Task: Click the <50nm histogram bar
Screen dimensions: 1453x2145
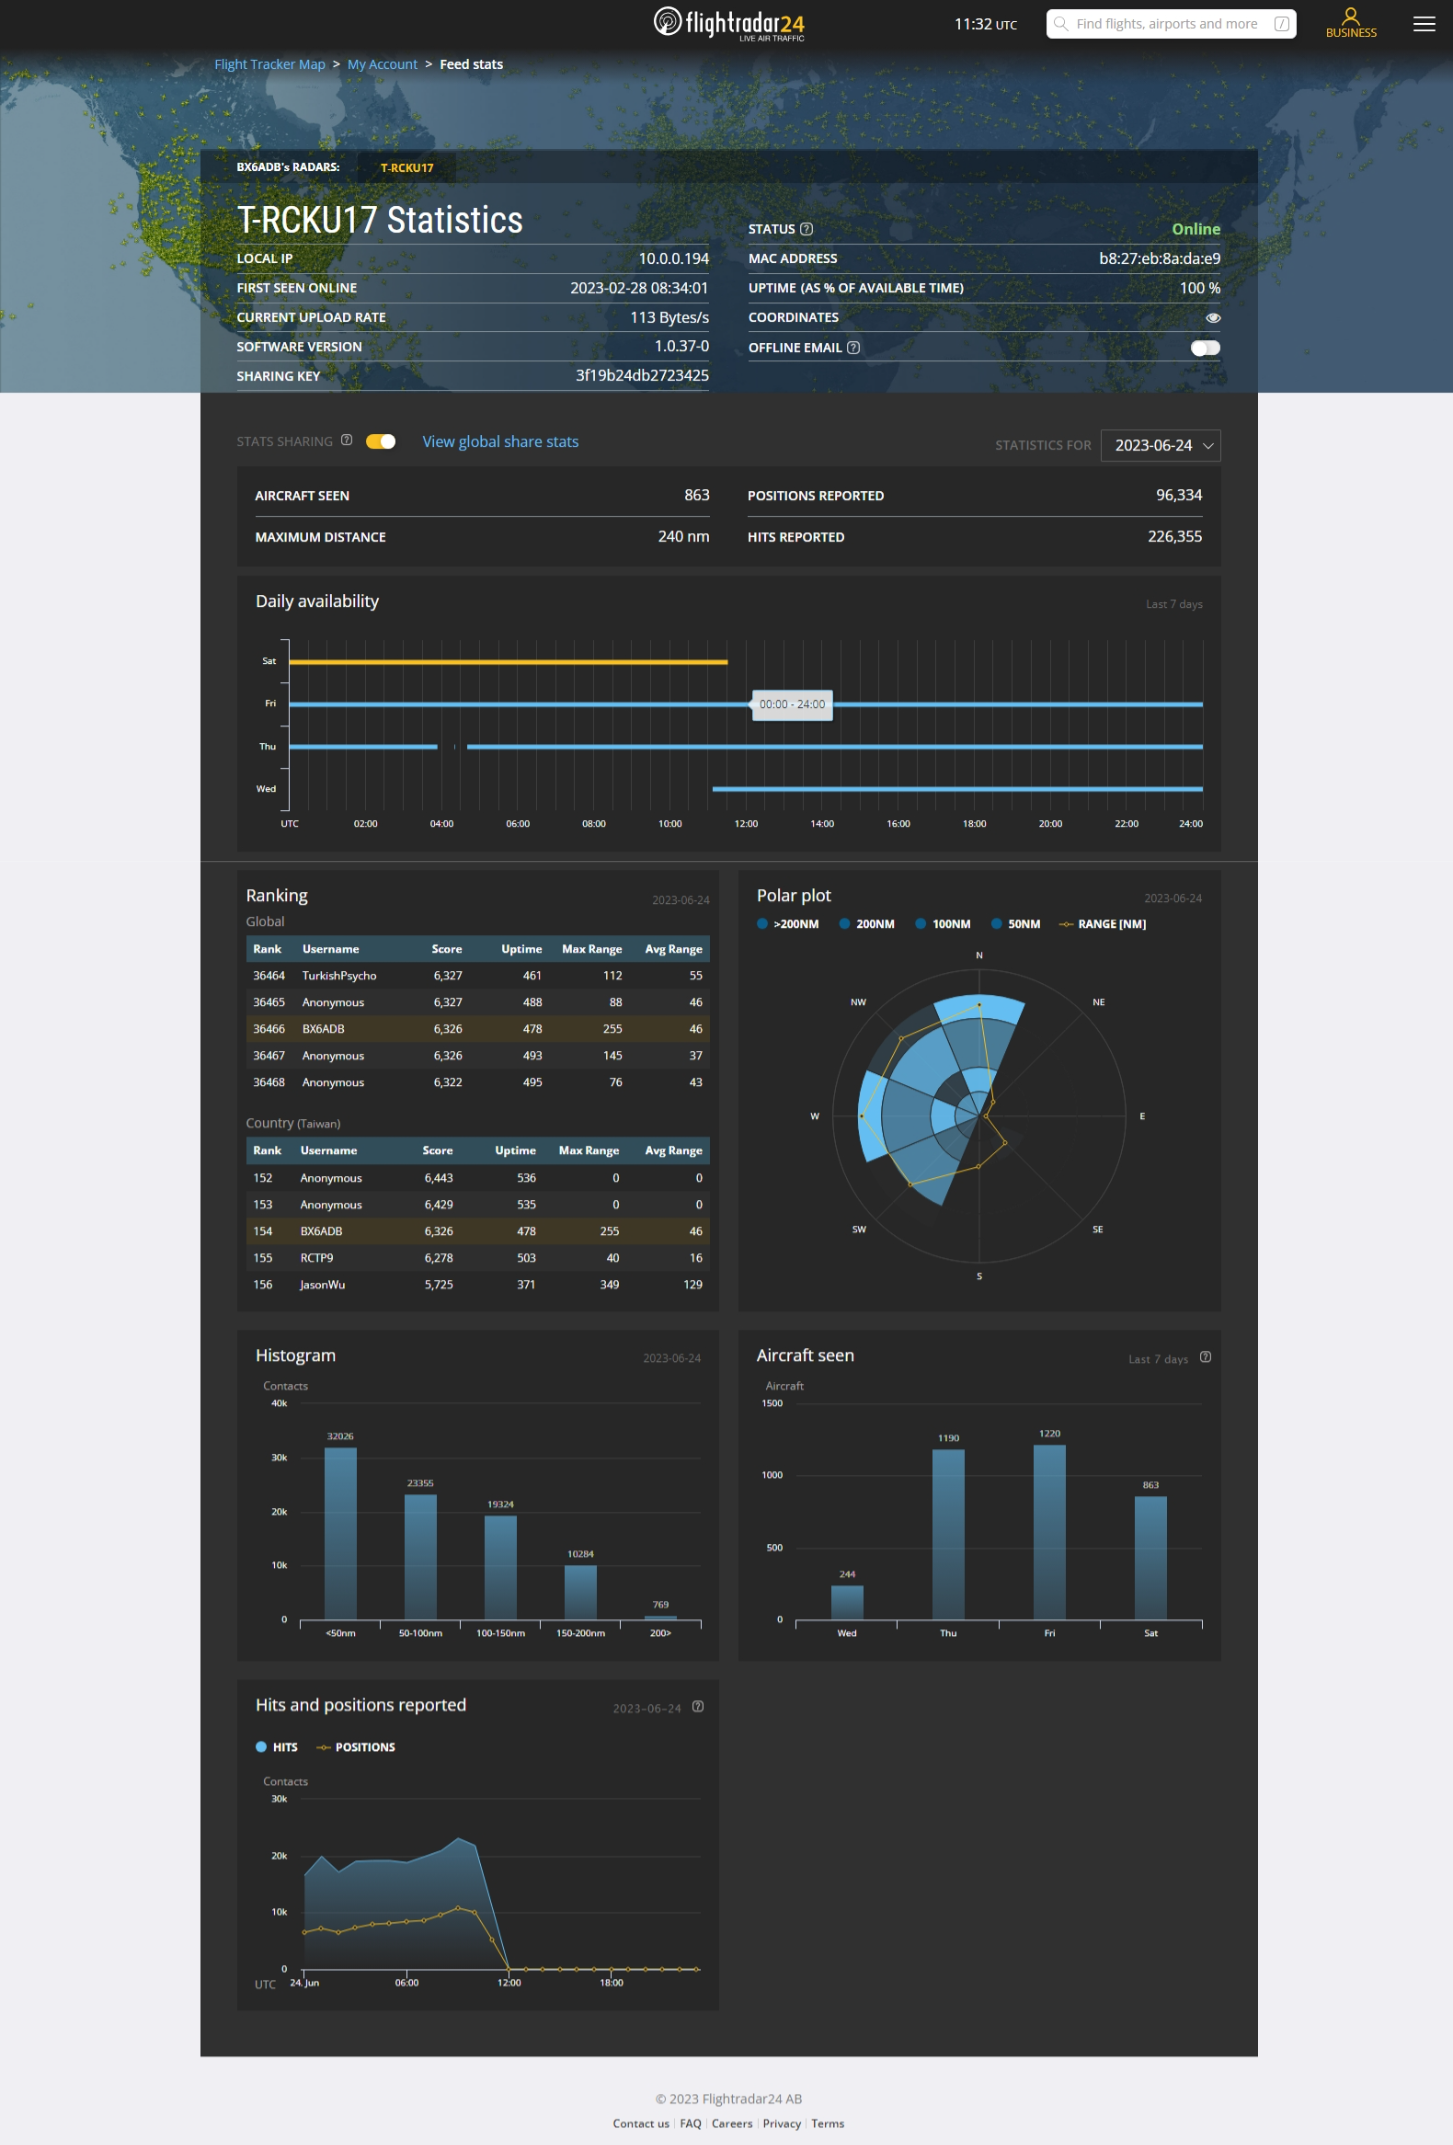Action: 340,1533
